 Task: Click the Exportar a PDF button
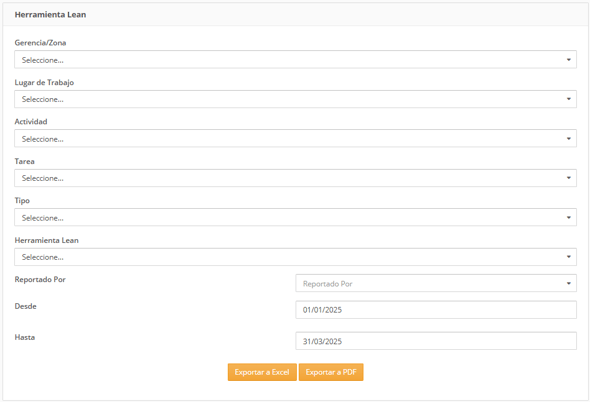tap(331, 372)
